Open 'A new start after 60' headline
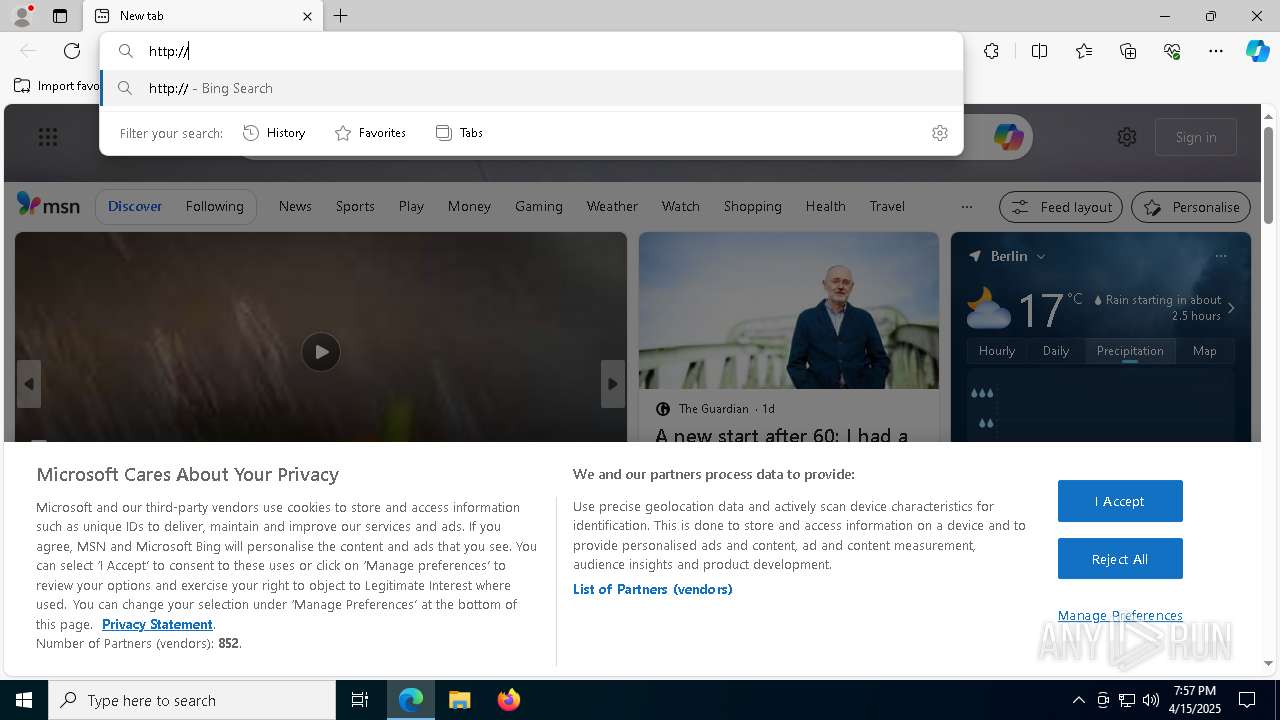The image size is (1280, 720). 781,435
